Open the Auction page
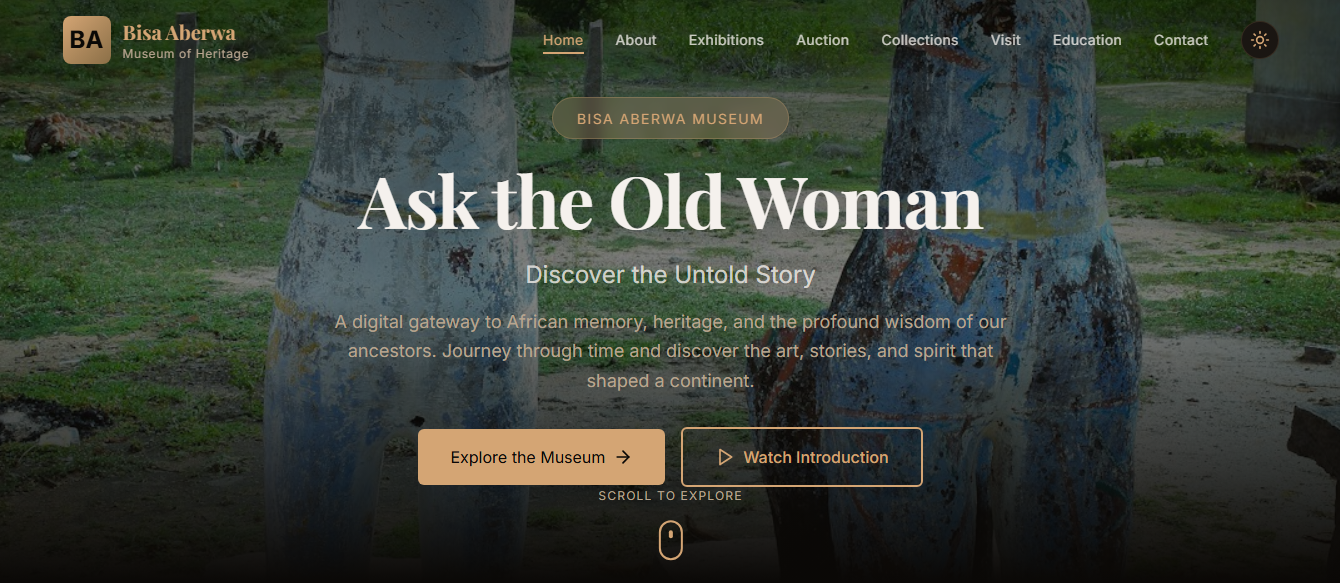The image size is (1340, 583). click(x=822, y=40)
